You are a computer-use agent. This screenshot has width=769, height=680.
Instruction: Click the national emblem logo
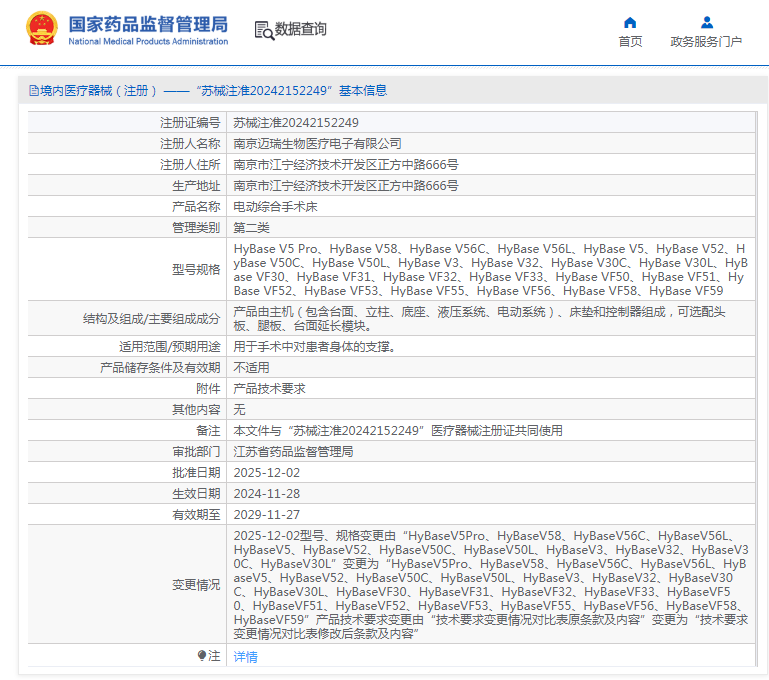click(42, 28)
